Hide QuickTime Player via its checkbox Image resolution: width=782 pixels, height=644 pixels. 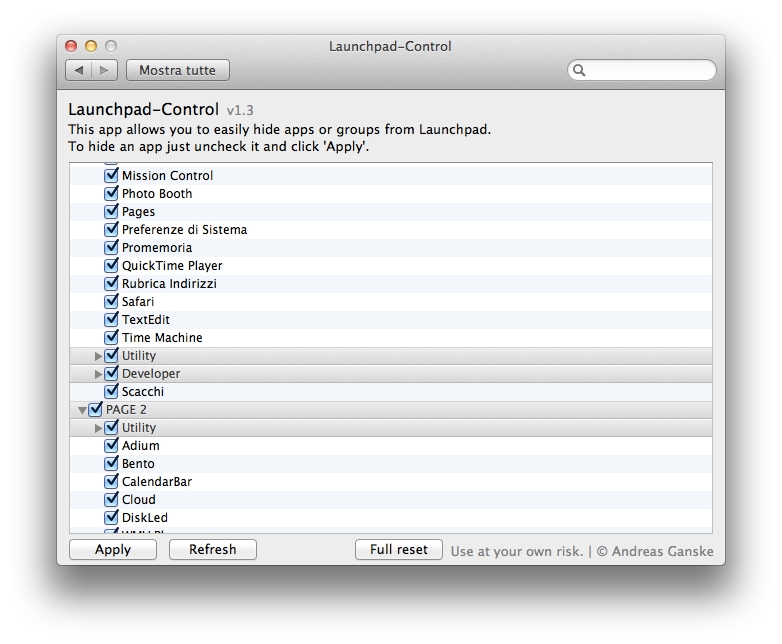(111, 265)
